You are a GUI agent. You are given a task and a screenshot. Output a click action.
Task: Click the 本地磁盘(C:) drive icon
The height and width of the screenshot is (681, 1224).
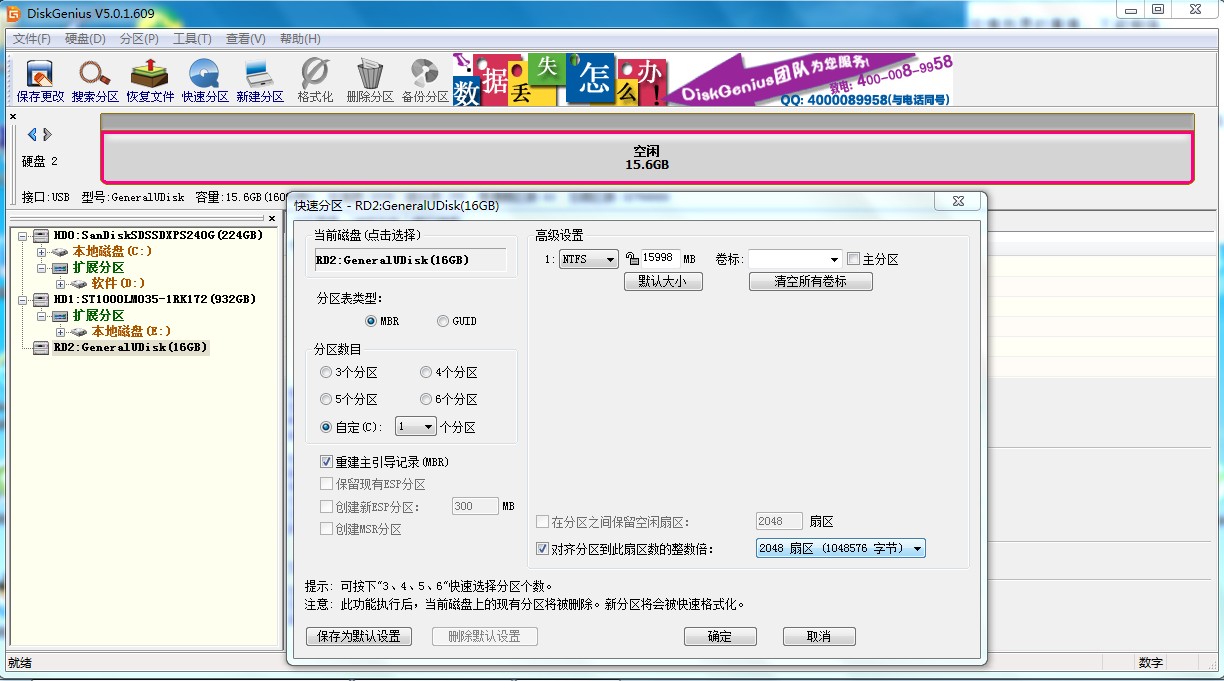pos(60,251)
